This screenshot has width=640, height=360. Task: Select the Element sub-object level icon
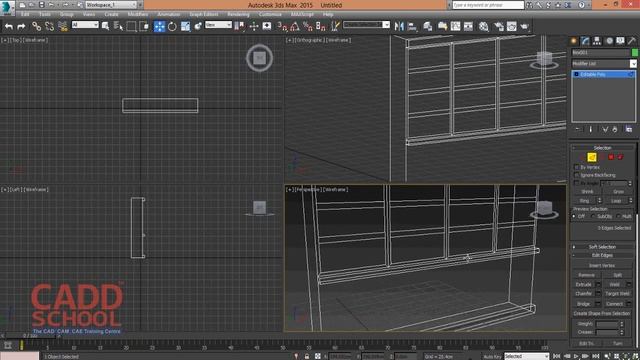(620, 157)
